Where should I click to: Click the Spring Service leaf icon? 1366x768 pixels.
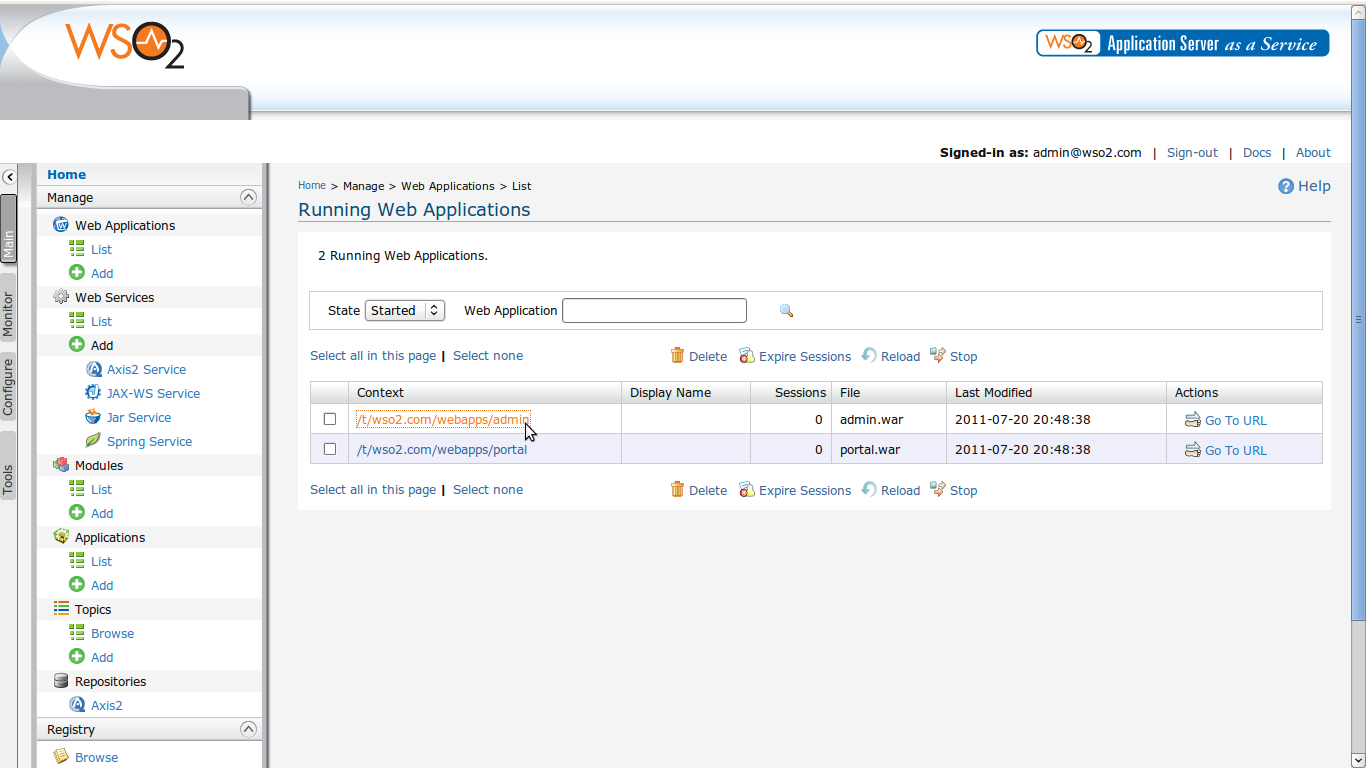point(93,441)
